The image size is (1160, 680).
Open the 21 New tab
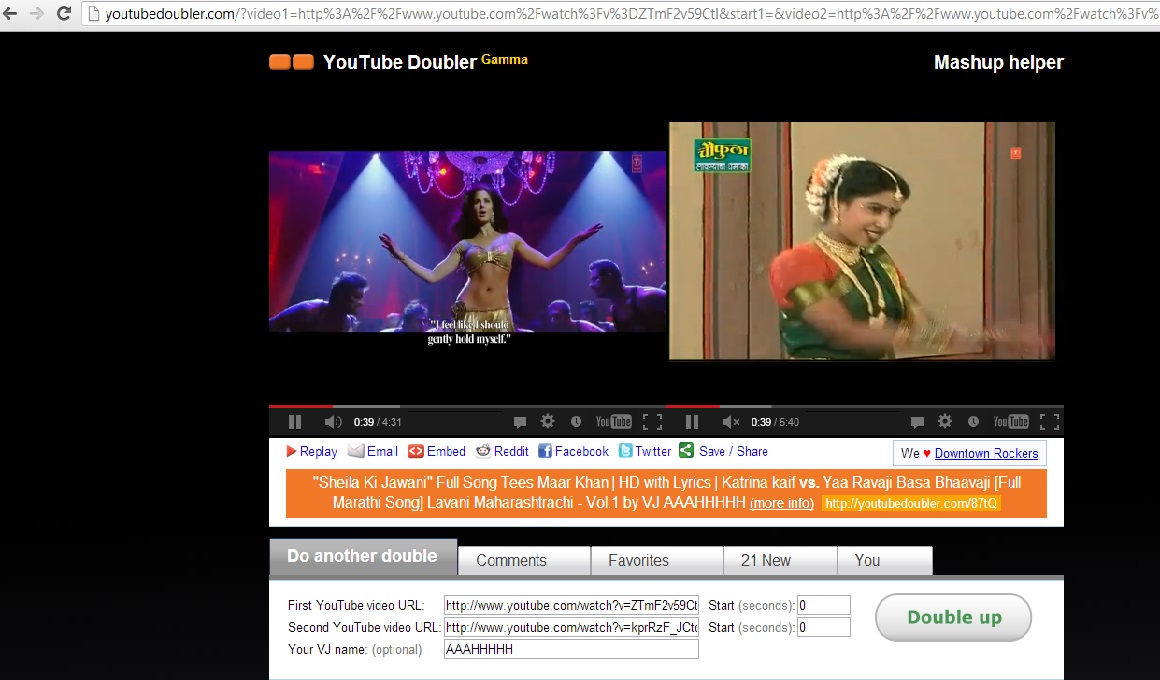tap(780, 561)
